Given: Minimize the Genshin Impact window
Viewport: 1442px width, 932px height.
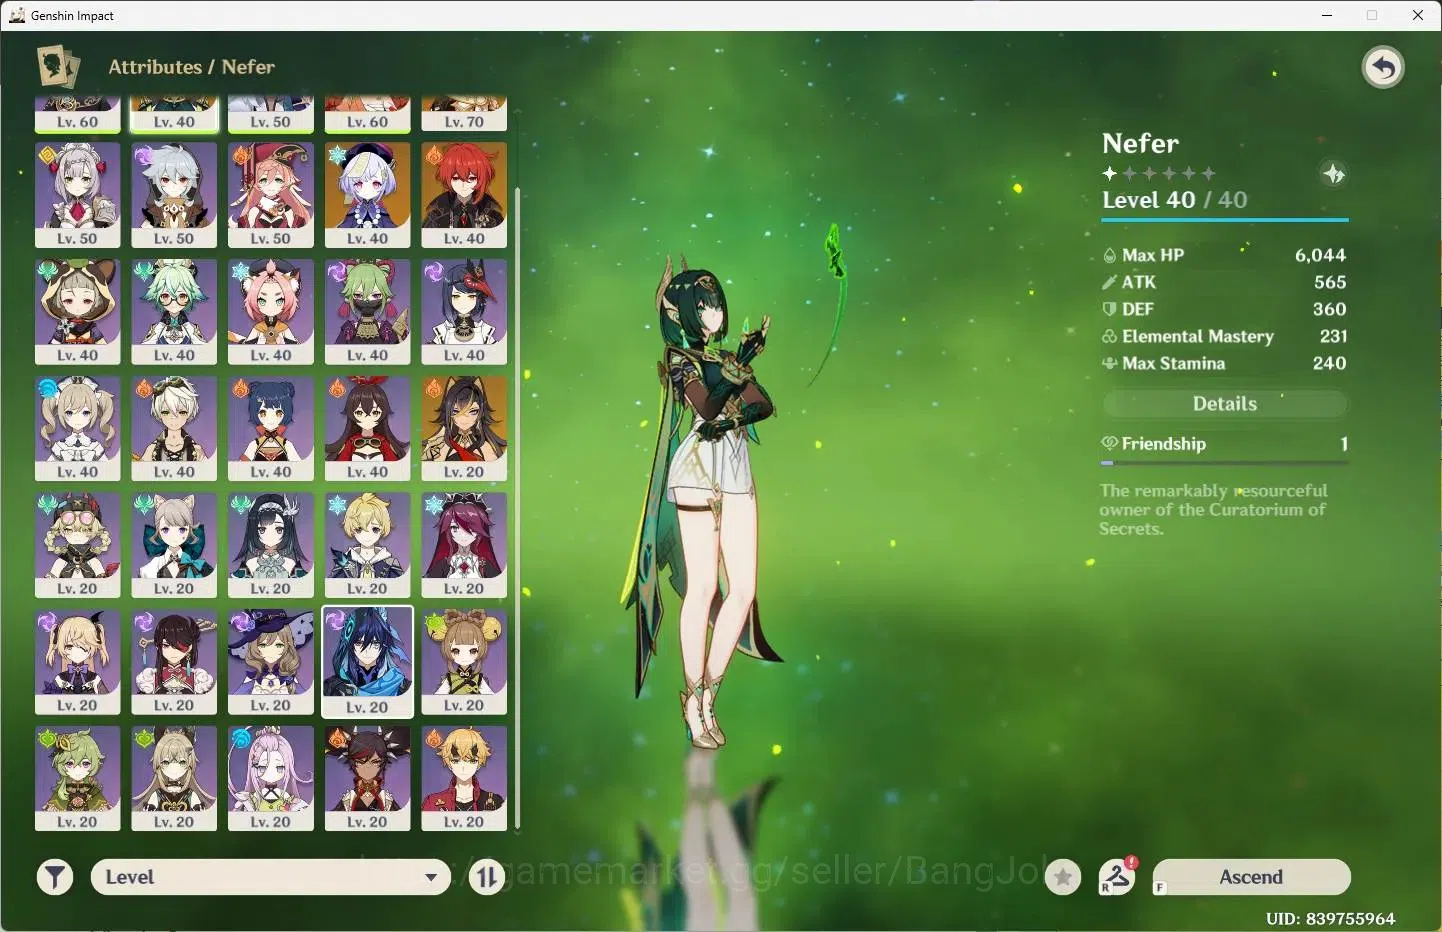Looking at the screenshot, I should (1327, 15).
